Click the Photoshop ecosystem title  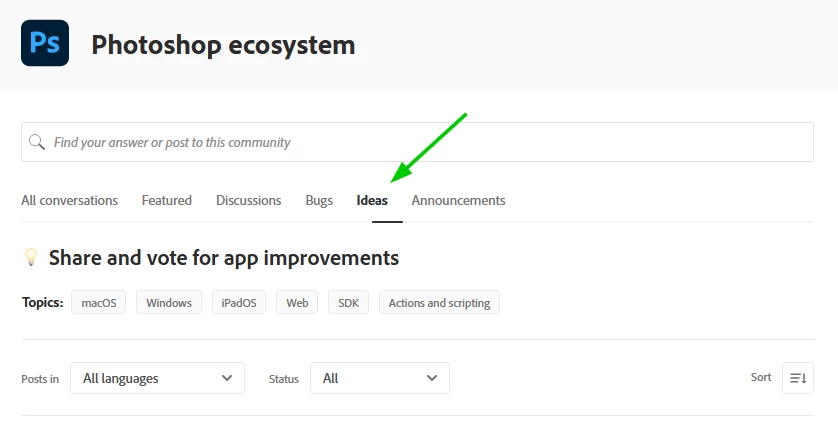point(223,45)
